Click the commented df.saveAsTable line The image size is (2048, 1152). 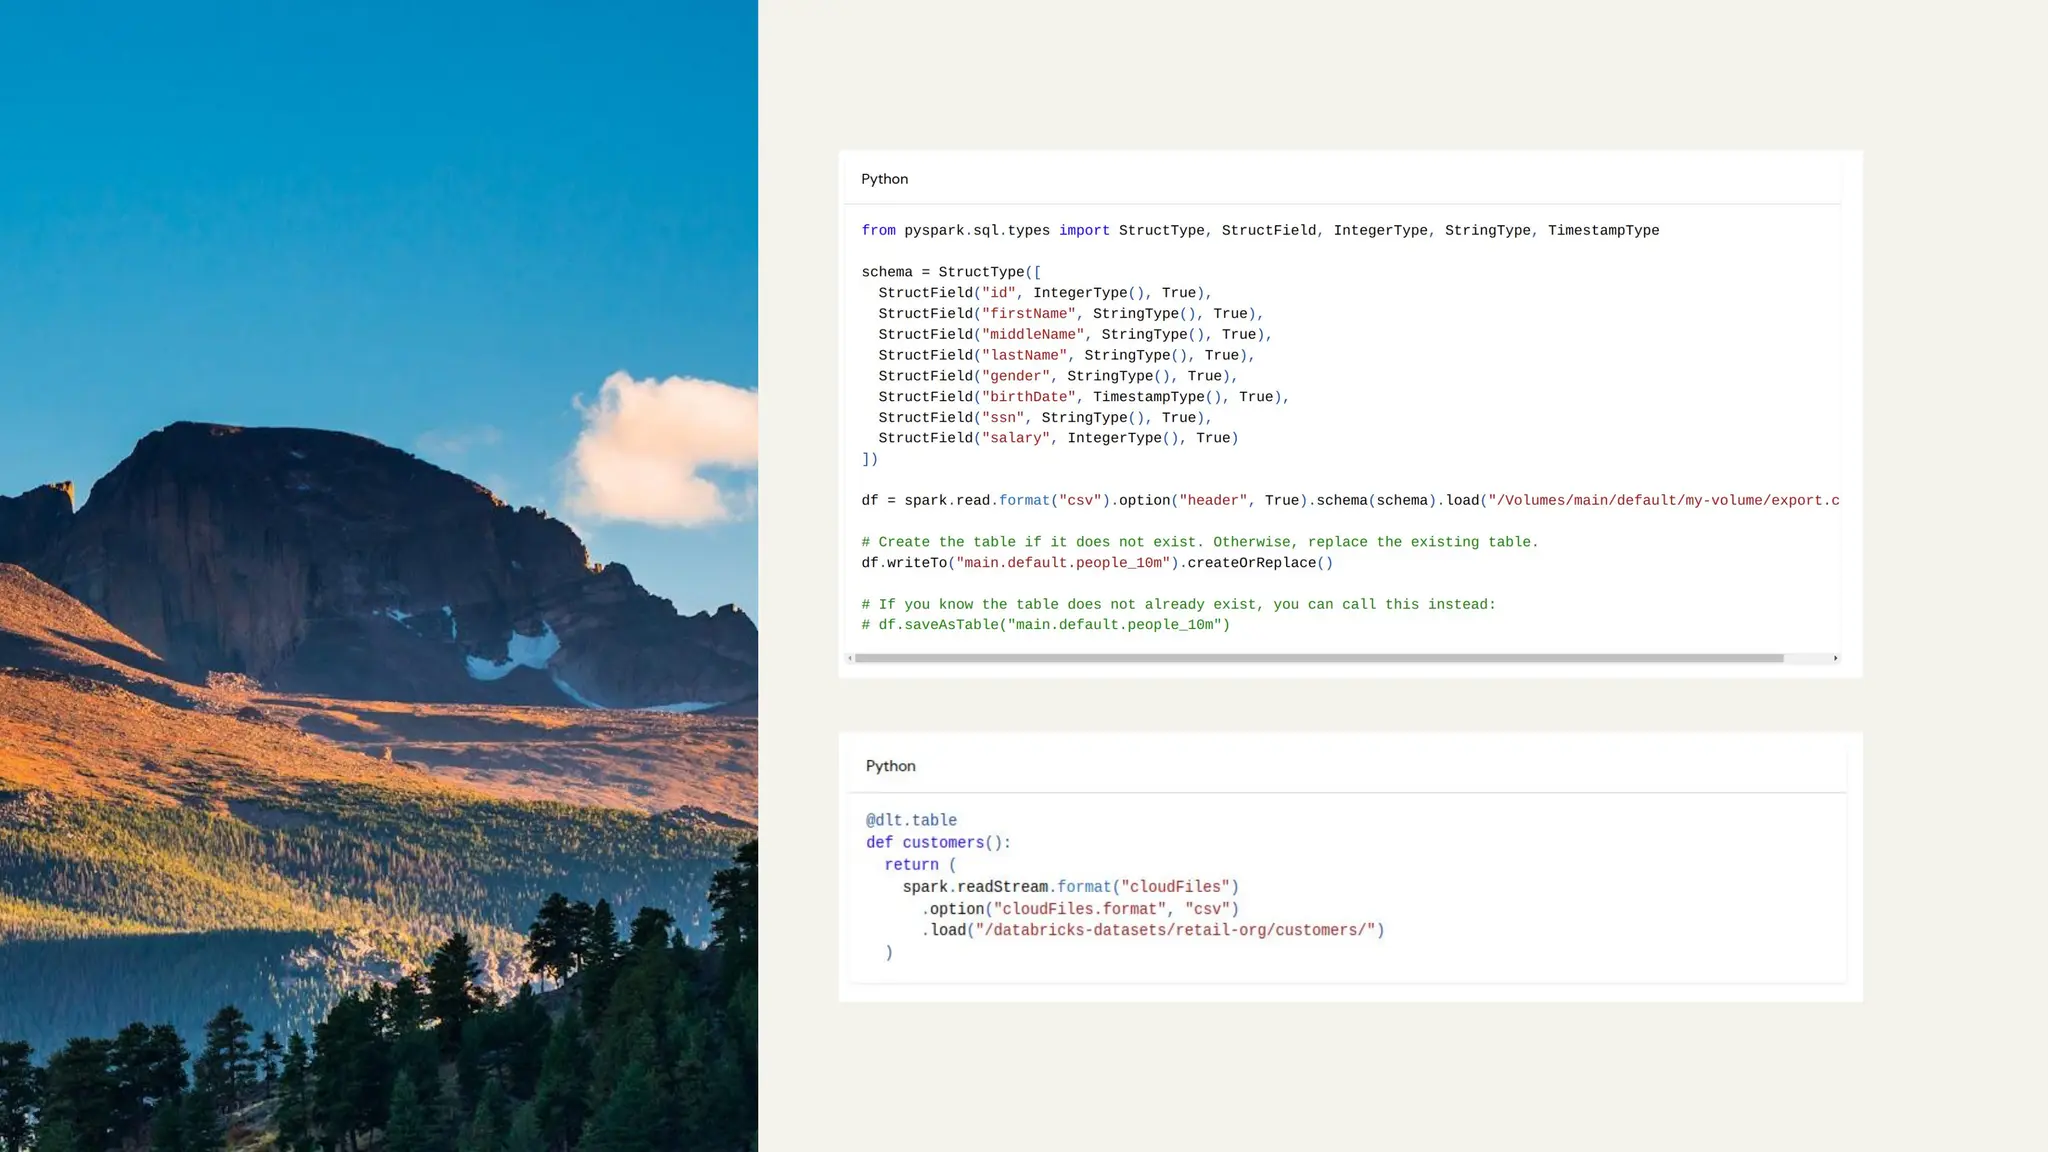click(x=1045, y=625)
